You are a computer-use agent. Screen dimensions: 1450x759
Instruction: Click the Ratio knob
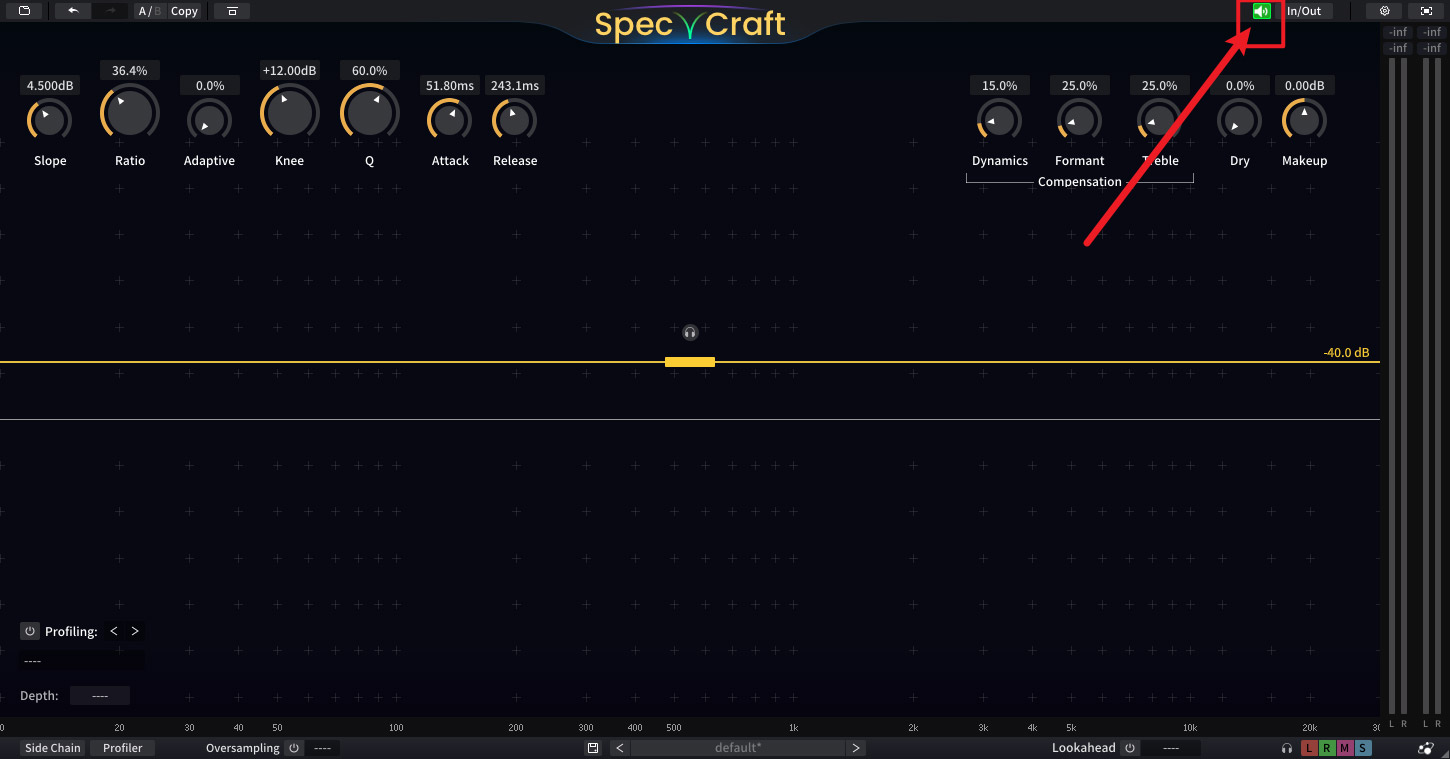click(x=130, y=111)
